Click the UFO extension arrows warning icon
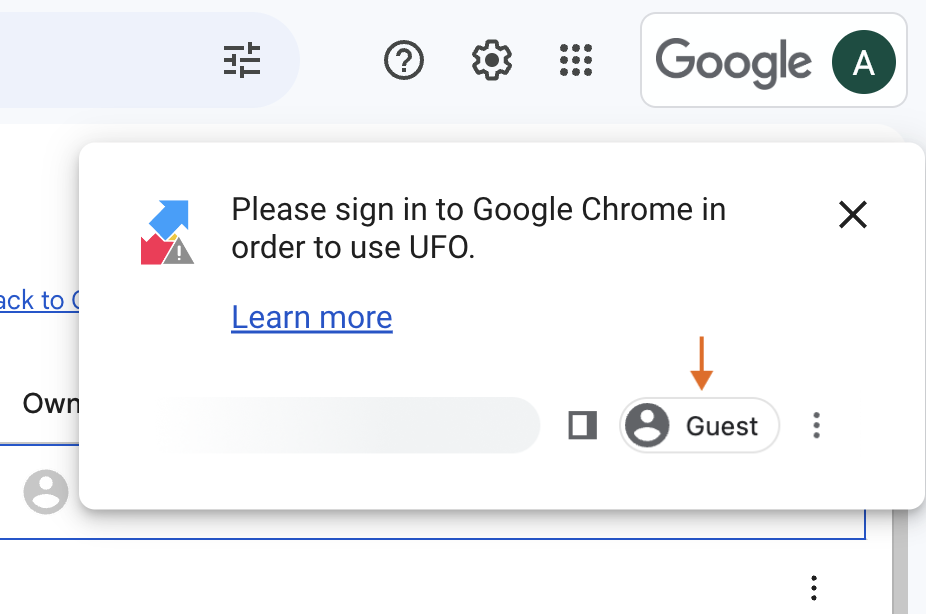 point(168,233)
